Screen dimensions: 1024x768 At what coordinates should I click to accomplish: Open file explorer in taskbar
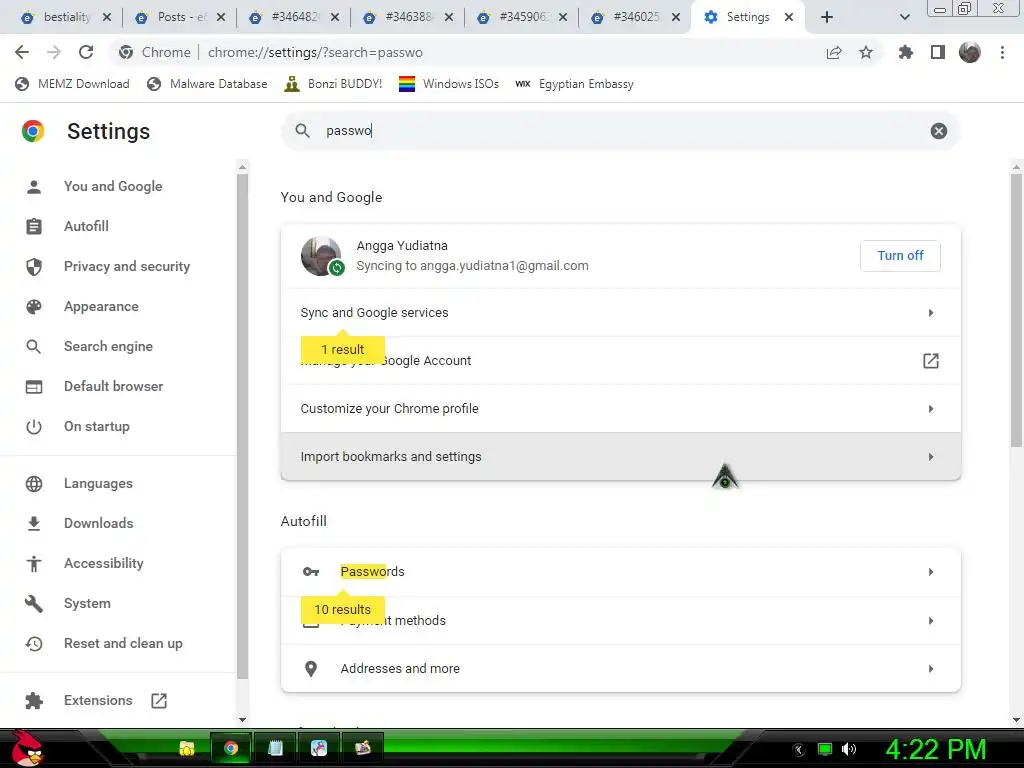point(187,748)
